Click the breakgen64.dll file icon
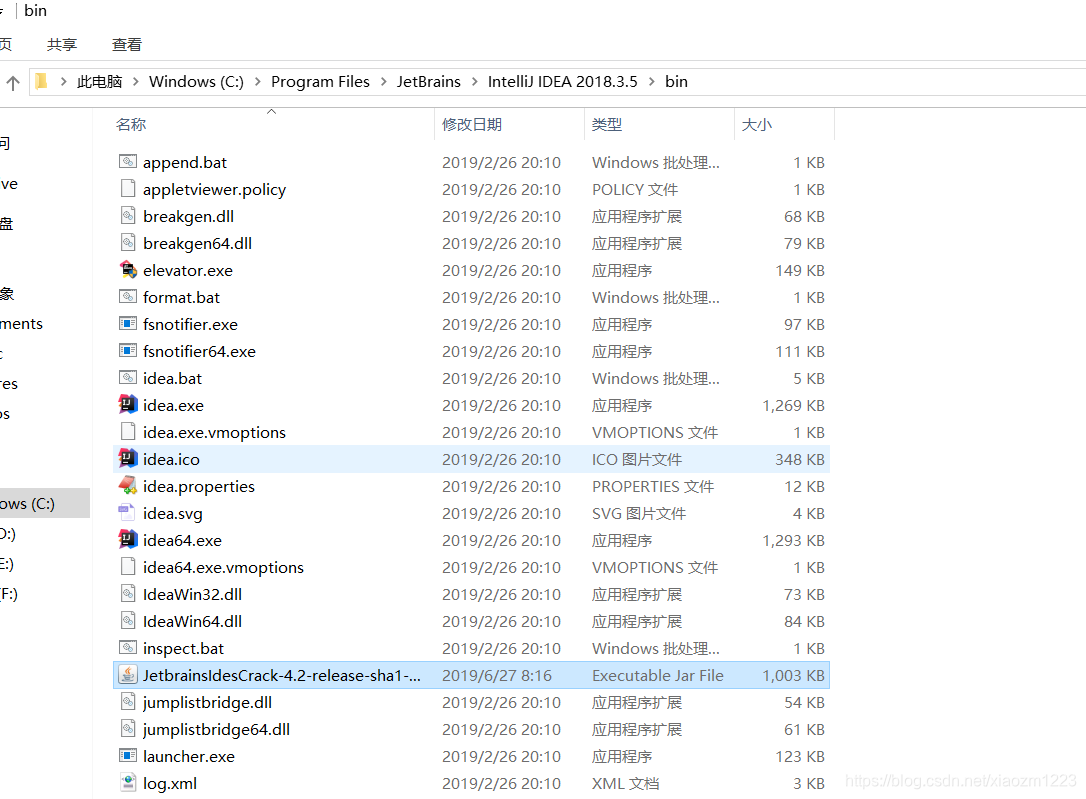This screenshot has height=799, width=1086. coord(127,243)
